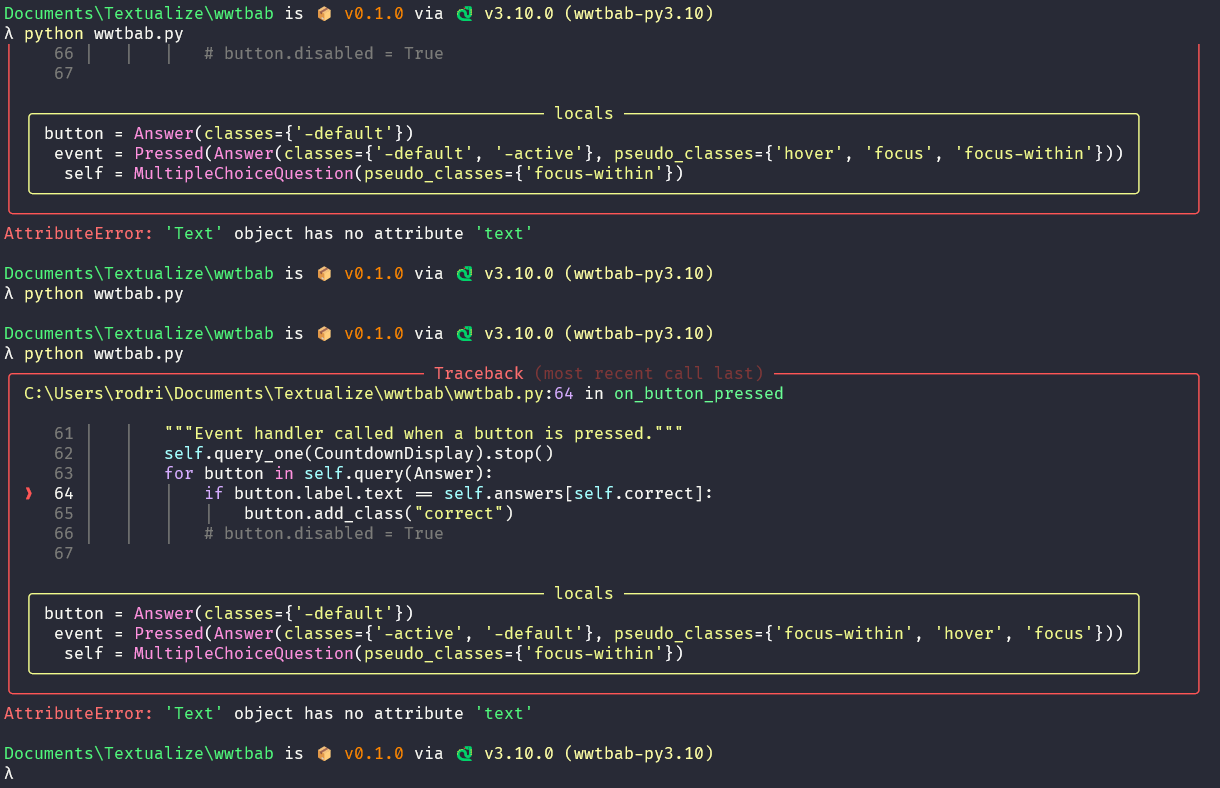Click "(wwtbab-py3.10)" above the empty λ prompt
The height and width of the screenshot is (788, 1220).
(638, 753)
